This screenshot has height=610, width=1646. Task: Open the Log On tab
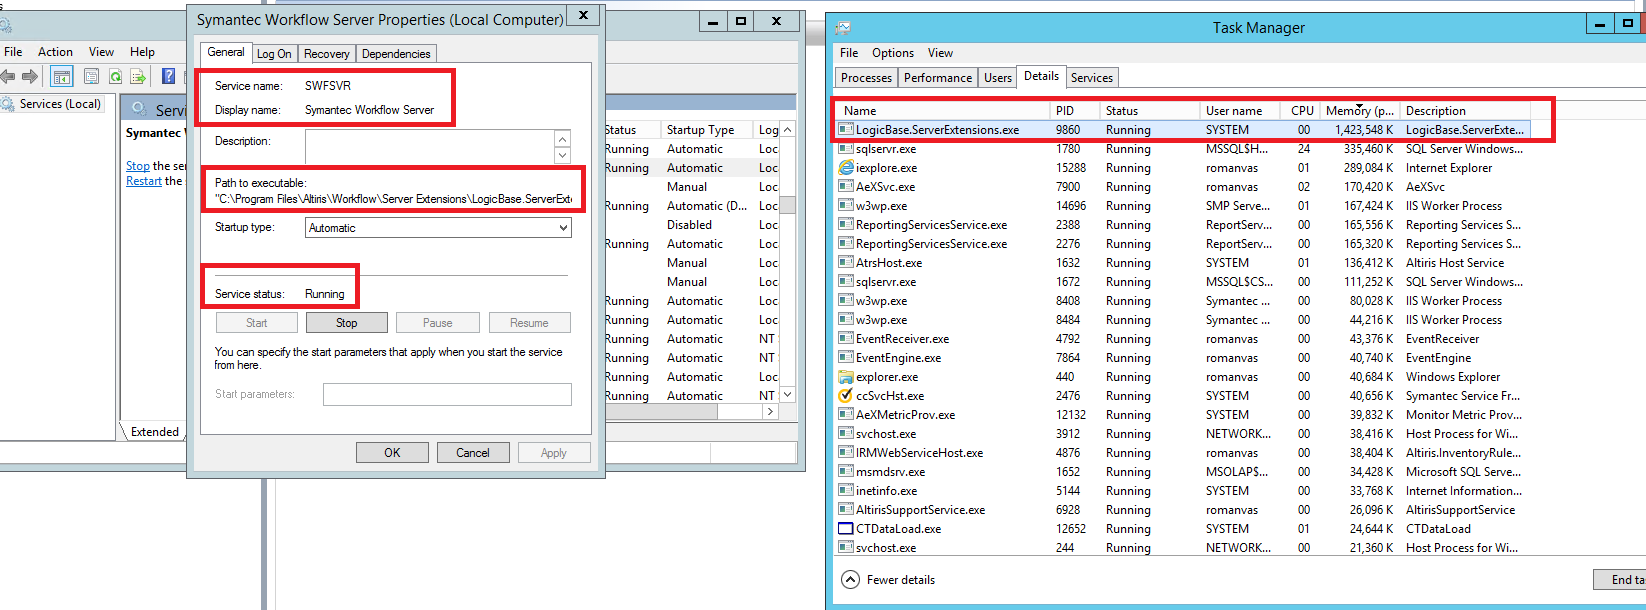click(x=274, y=54)
